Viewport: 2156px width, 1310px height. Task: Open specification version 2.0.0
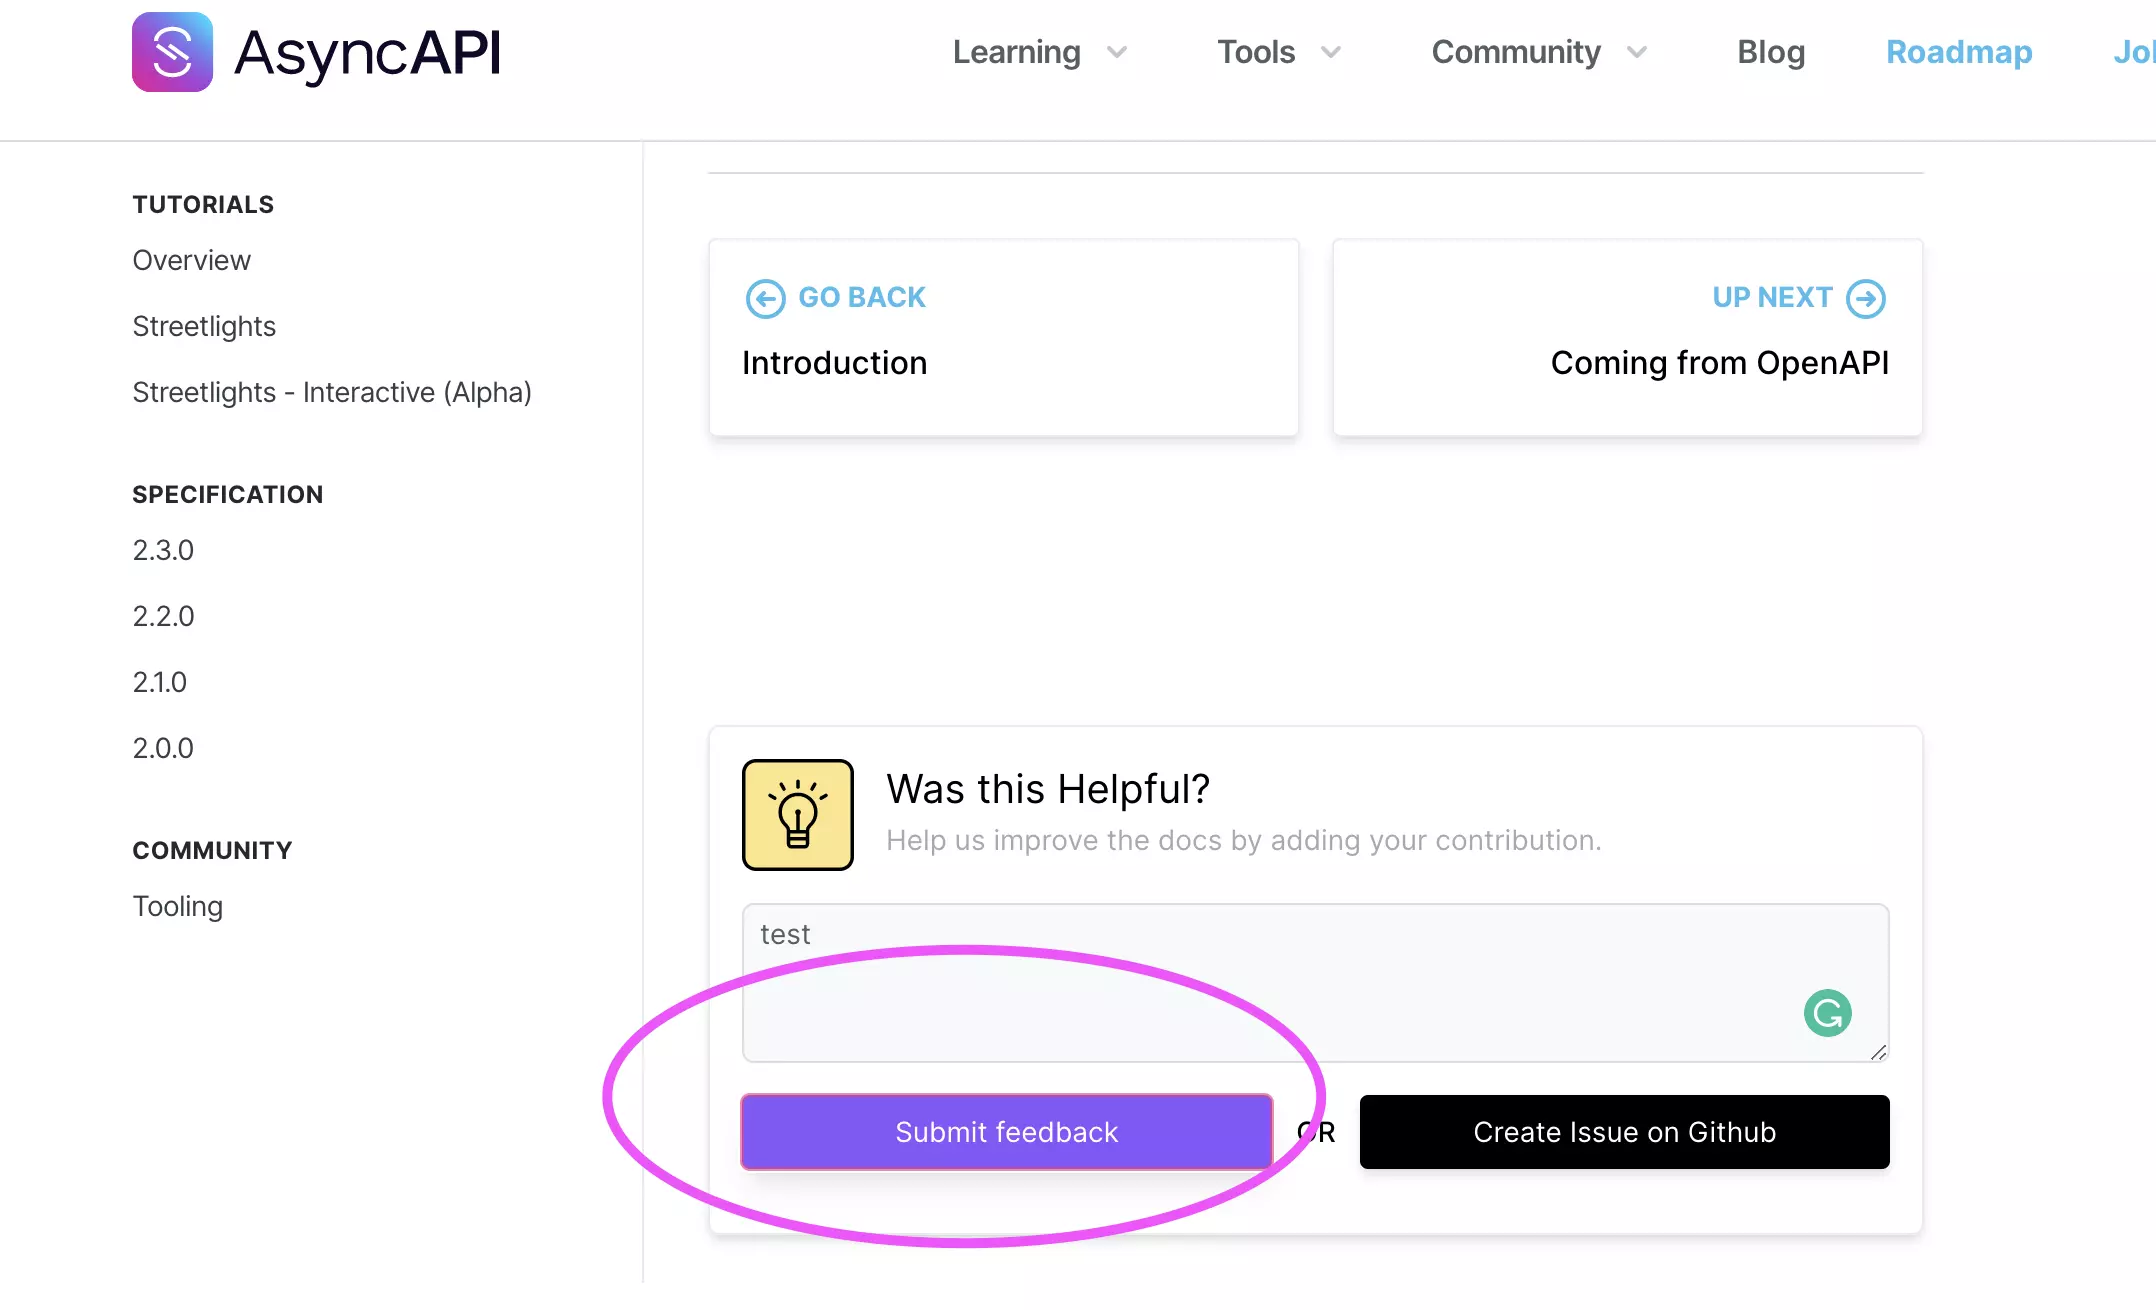(x=162, y=747)
